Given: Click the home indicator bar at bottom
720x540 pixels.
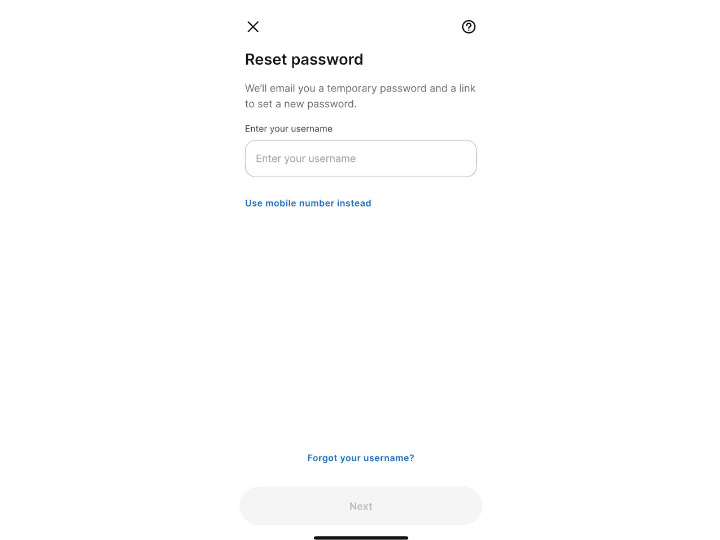Looking at the screenshot, I should click(360, 537).
